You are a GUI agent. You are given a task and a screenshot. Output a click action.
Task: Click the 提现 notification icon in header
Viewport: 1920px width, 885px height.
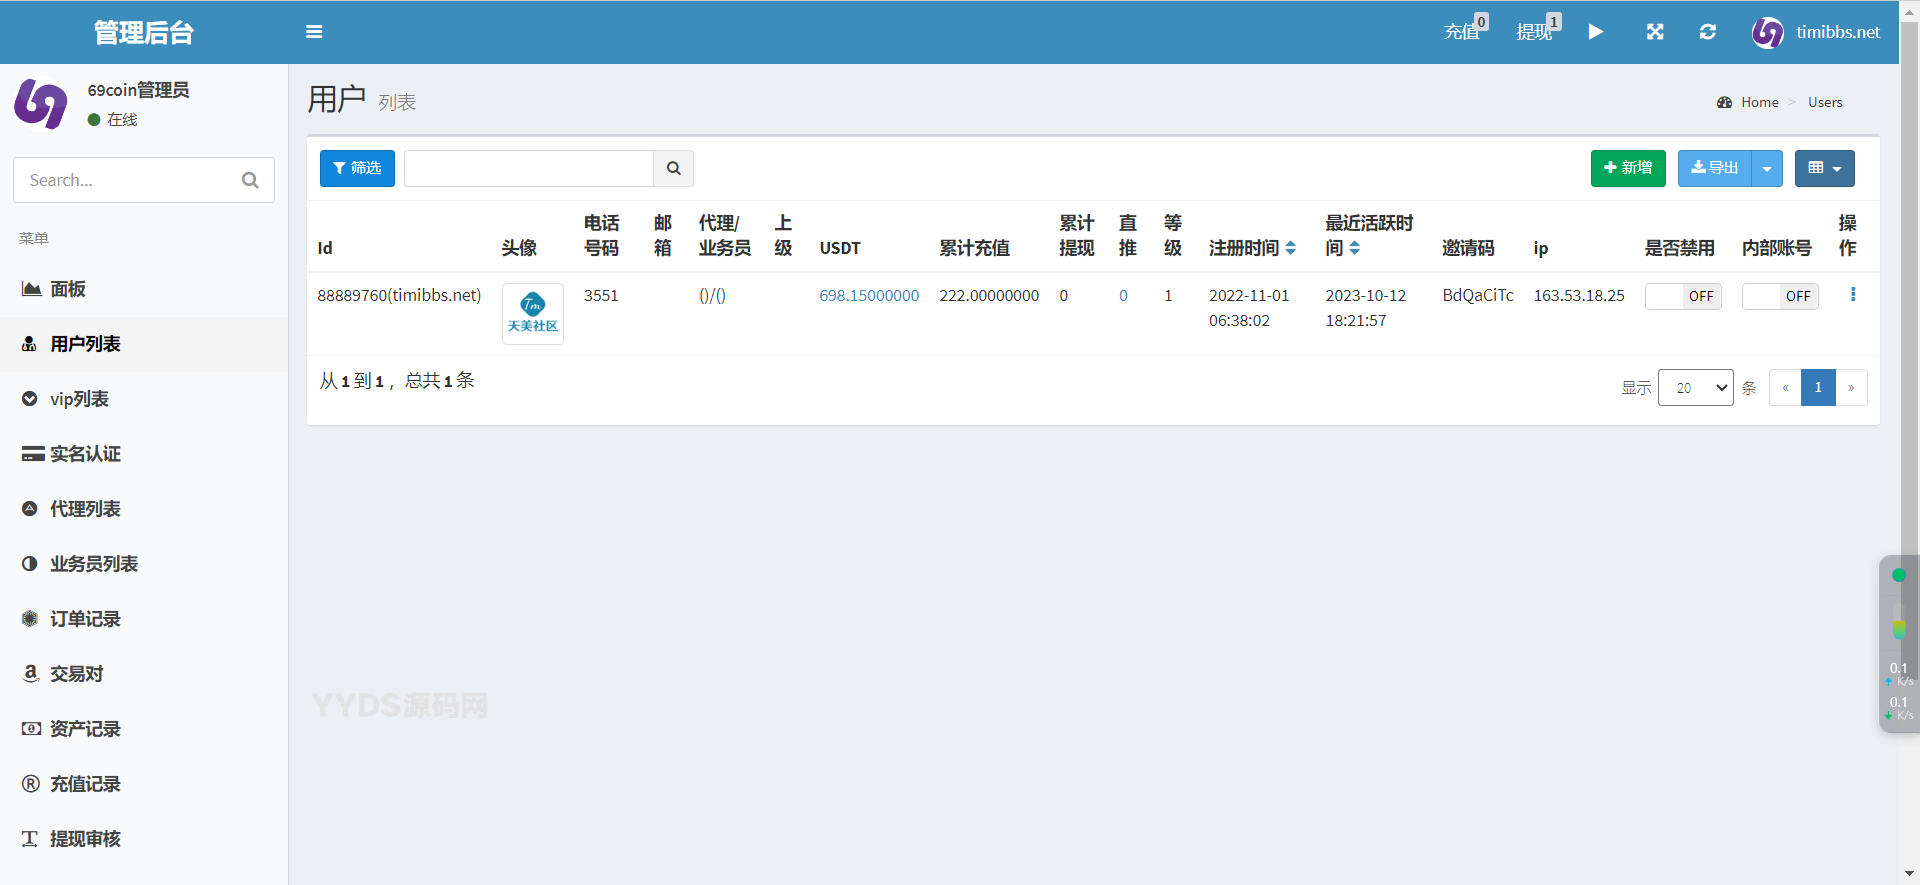(x=1536, y=30)
